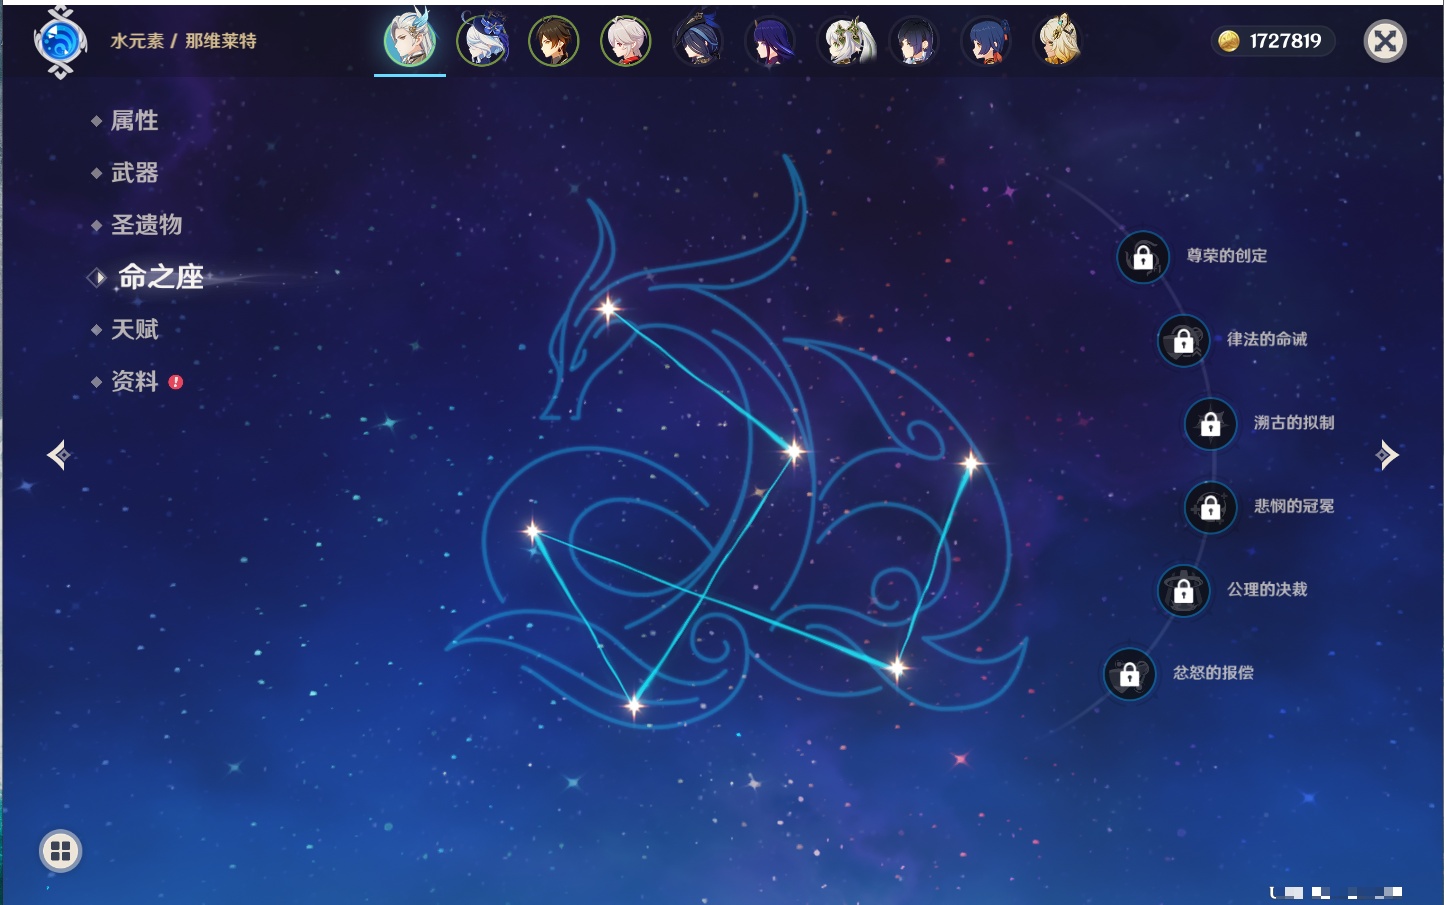Viewport: 1444px width, 905px height.
Task: Go to next character with right arrow
Action: click(x=1386, y=455)
